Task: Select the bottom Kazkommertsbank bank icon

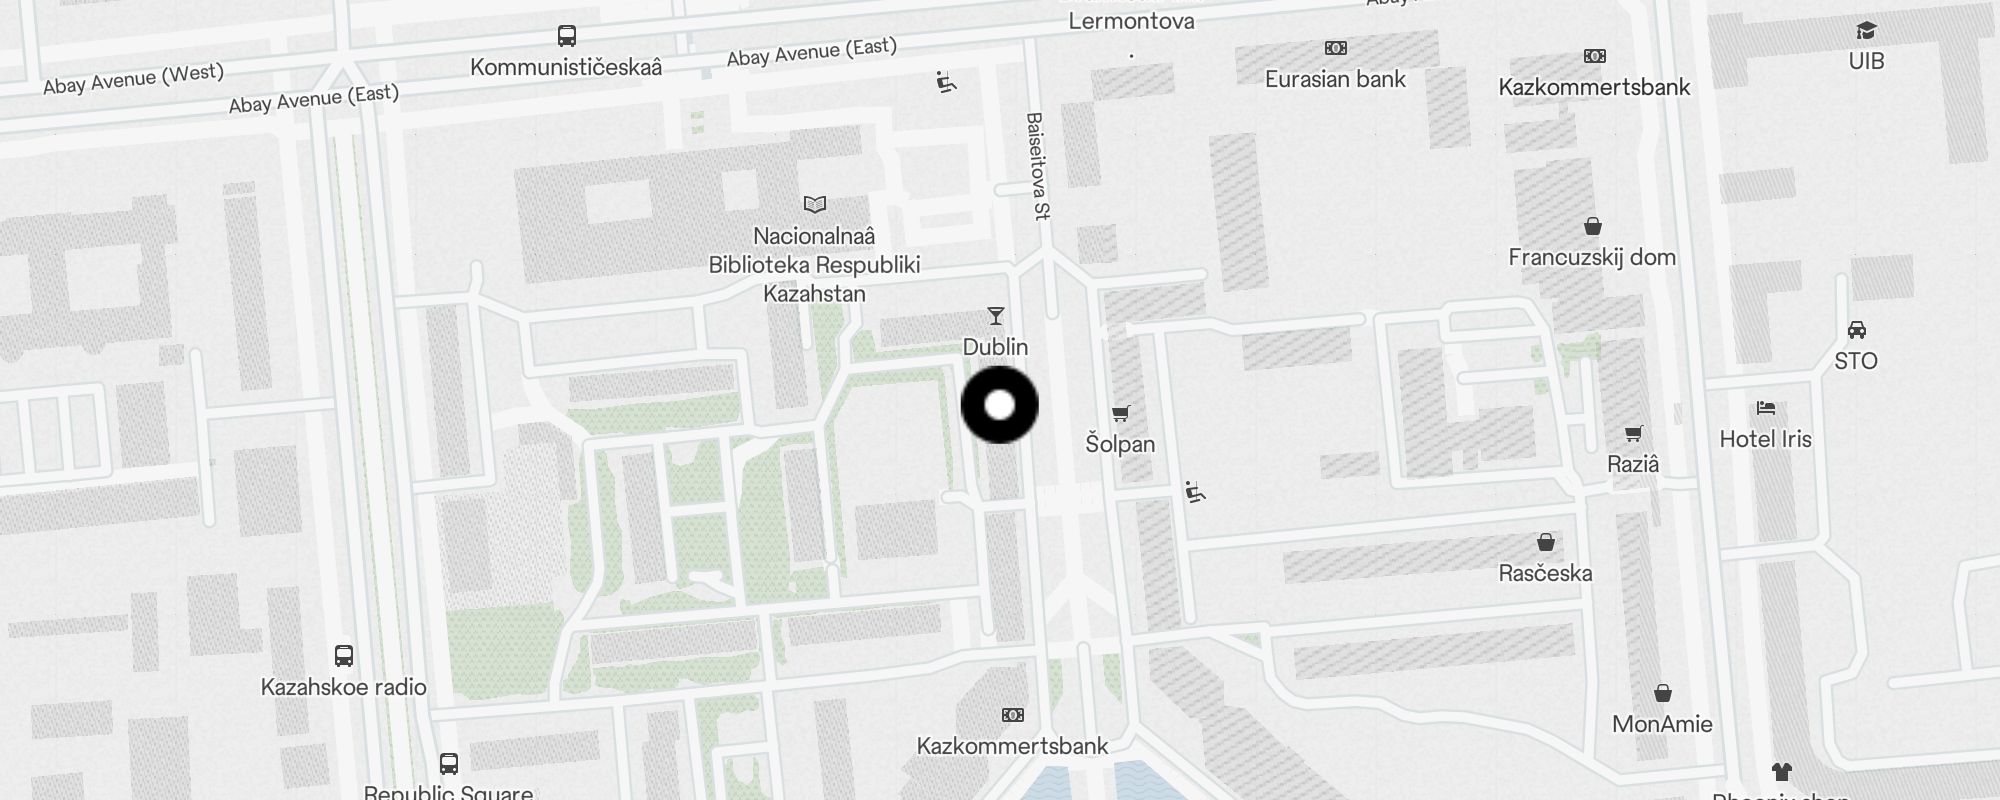Action: (1013, 715)
